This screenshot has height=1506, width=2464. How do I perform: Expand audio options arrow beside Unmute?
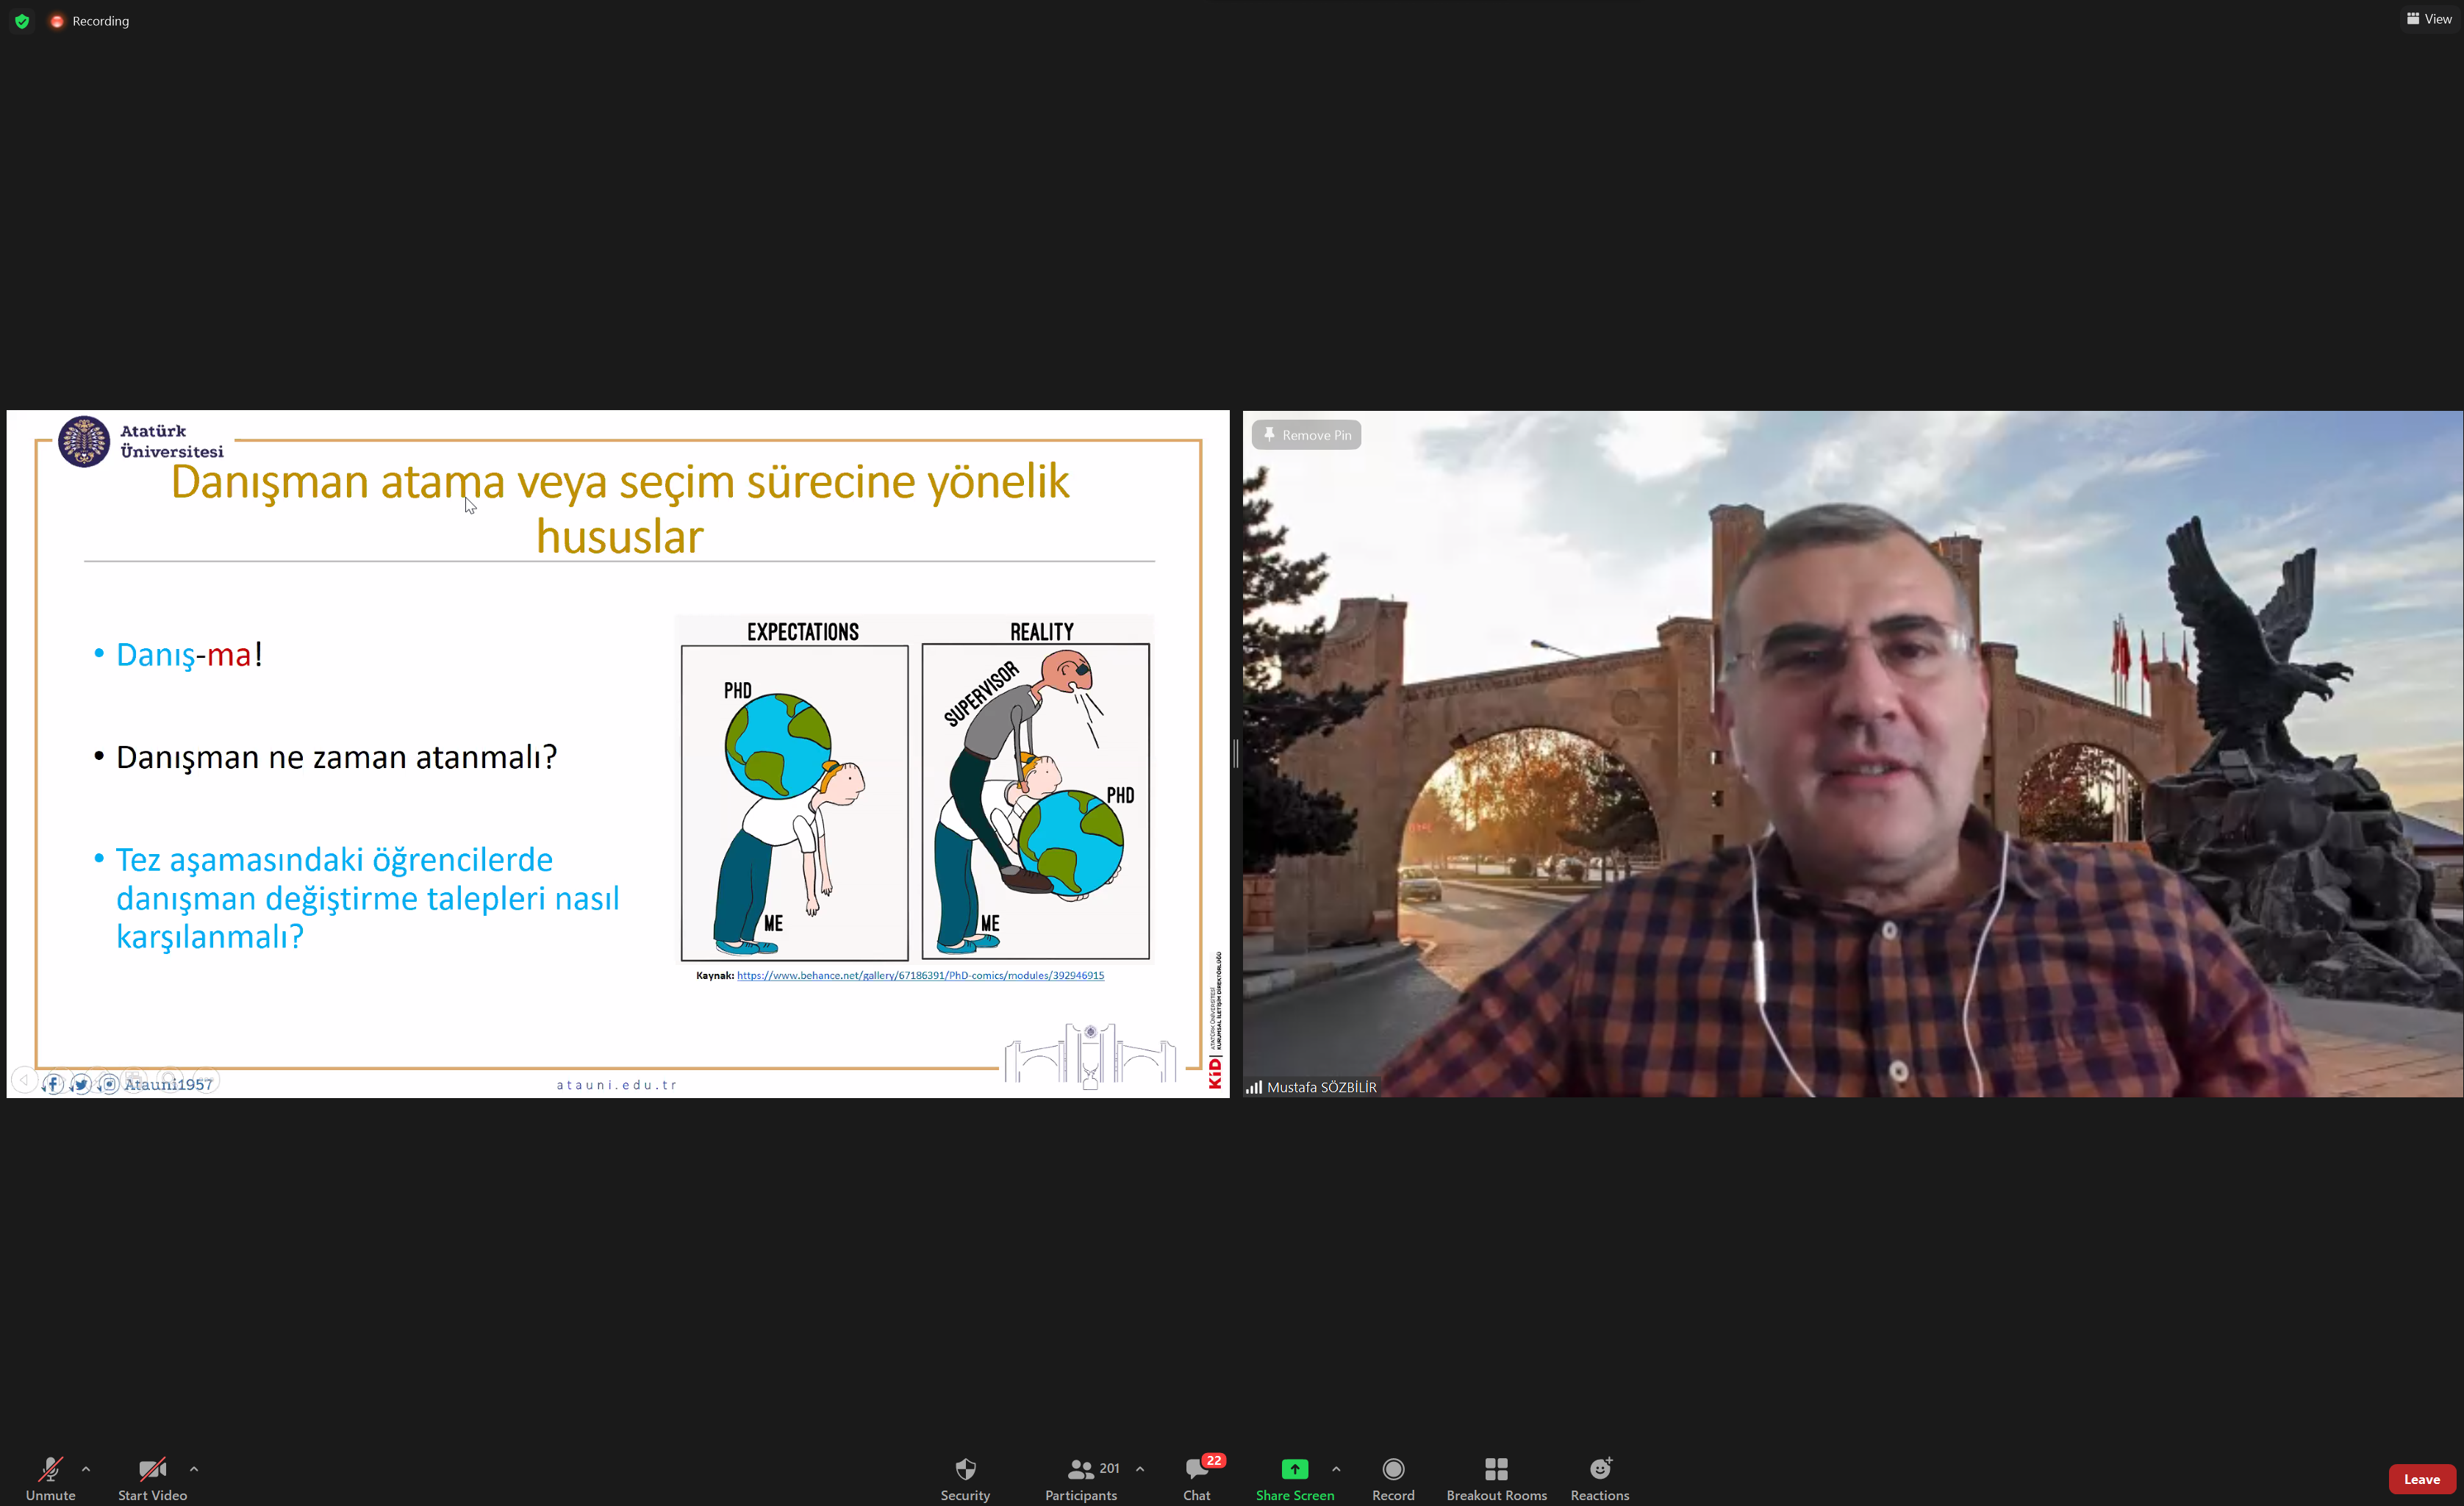(x=86, y=1469)
